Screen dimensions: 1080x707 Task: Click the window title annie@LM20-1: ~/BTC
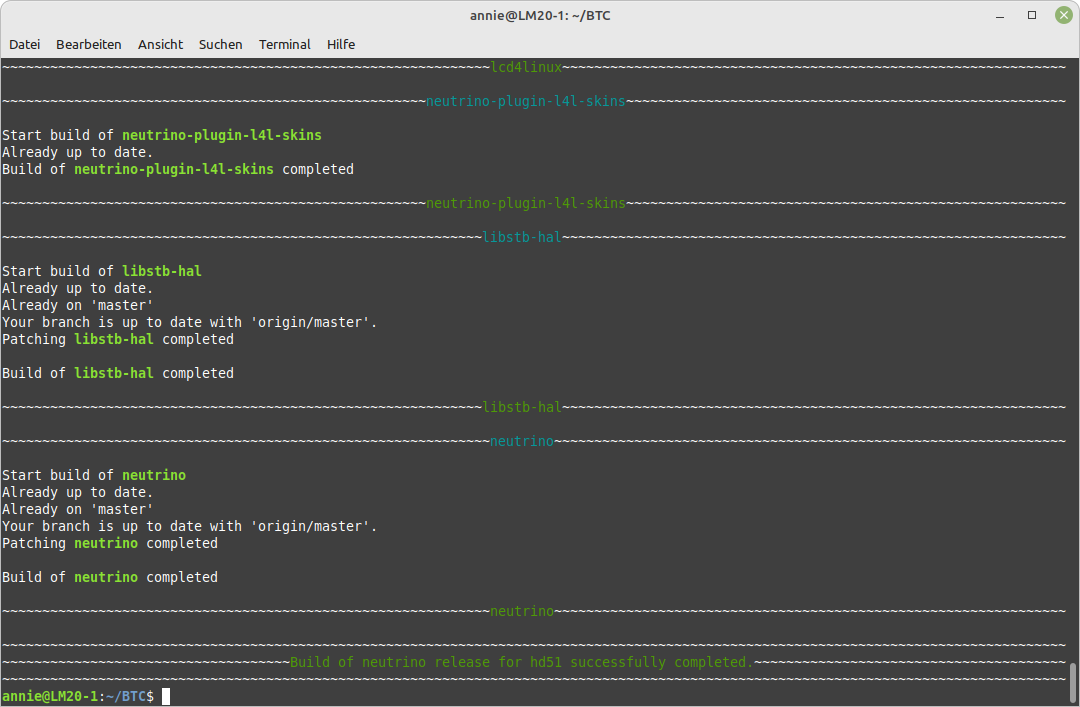539,16
